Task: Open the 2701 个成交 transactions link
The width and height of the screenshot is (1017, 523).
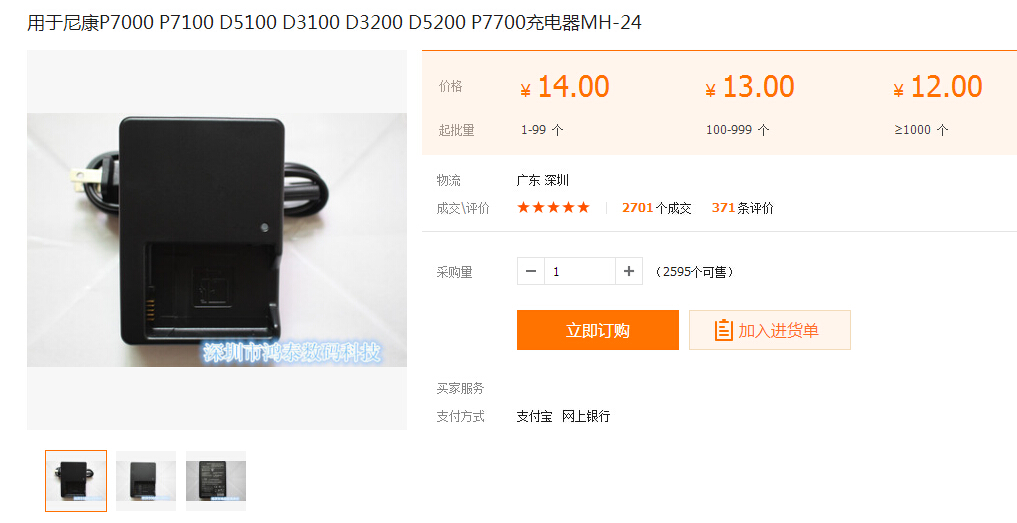Action: [x=656, y=208]
